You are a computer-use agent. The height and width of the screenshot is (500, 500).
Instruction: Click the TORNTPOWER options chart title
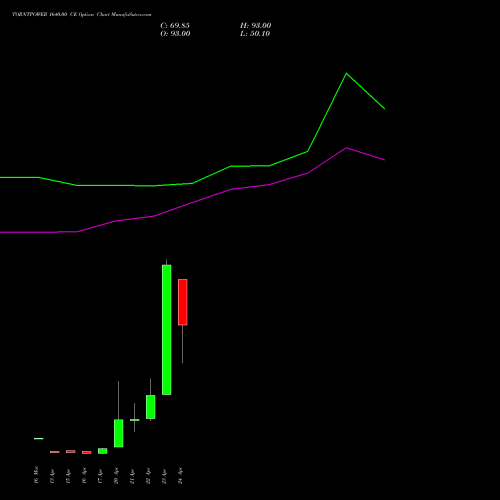coord(82,15)
